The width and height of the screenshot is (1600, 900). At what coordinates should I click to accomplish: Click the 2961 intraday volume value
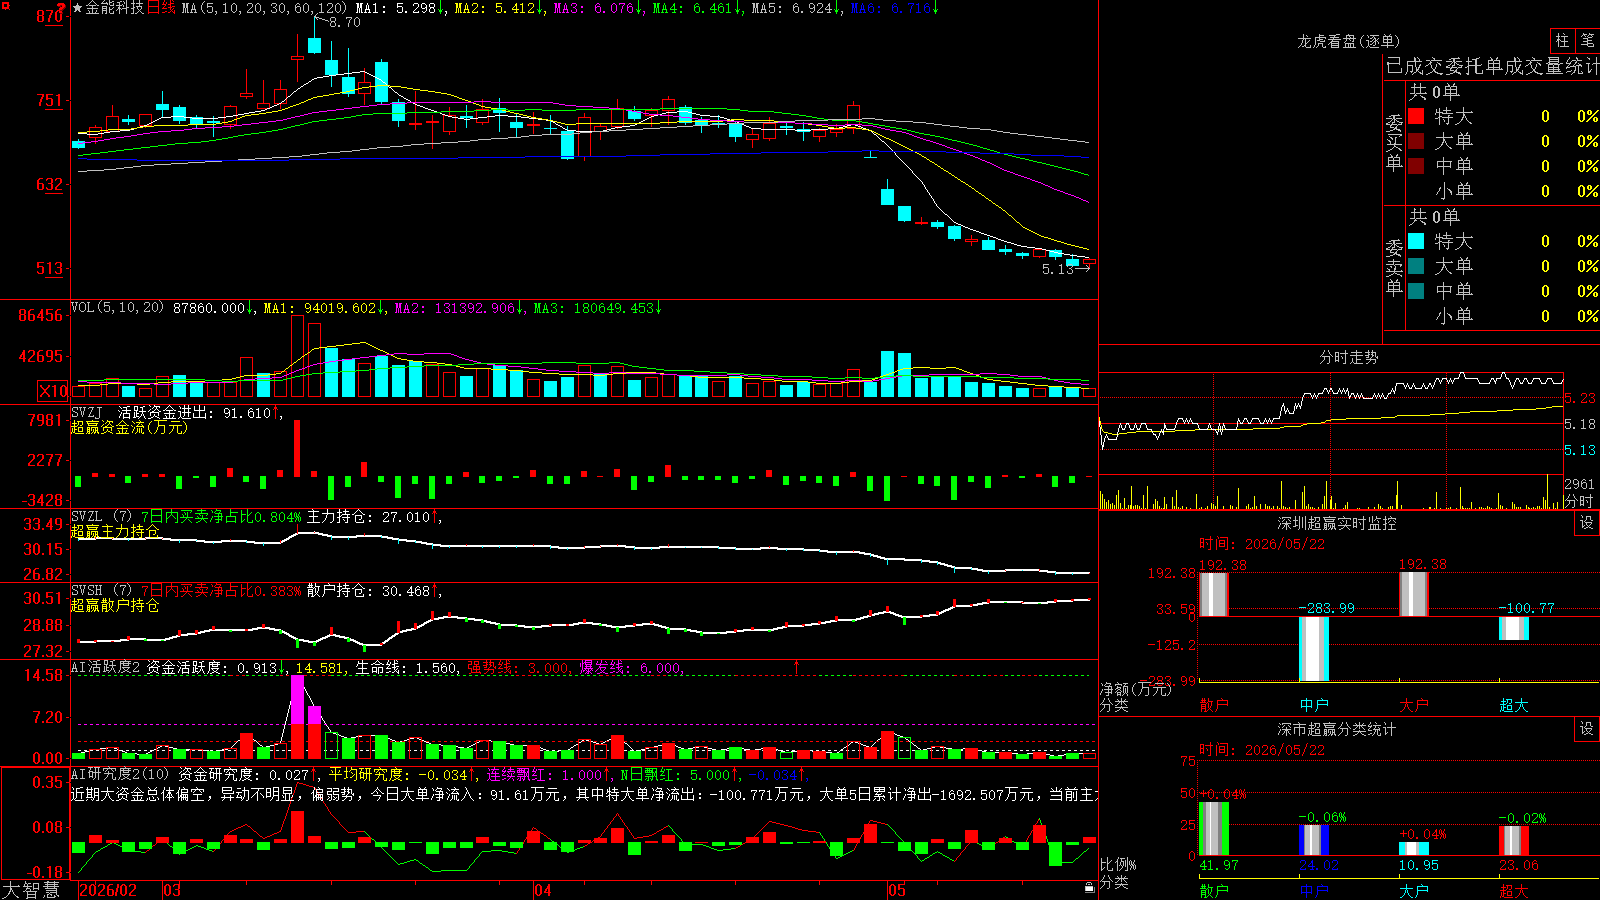tap(1579, 484)
